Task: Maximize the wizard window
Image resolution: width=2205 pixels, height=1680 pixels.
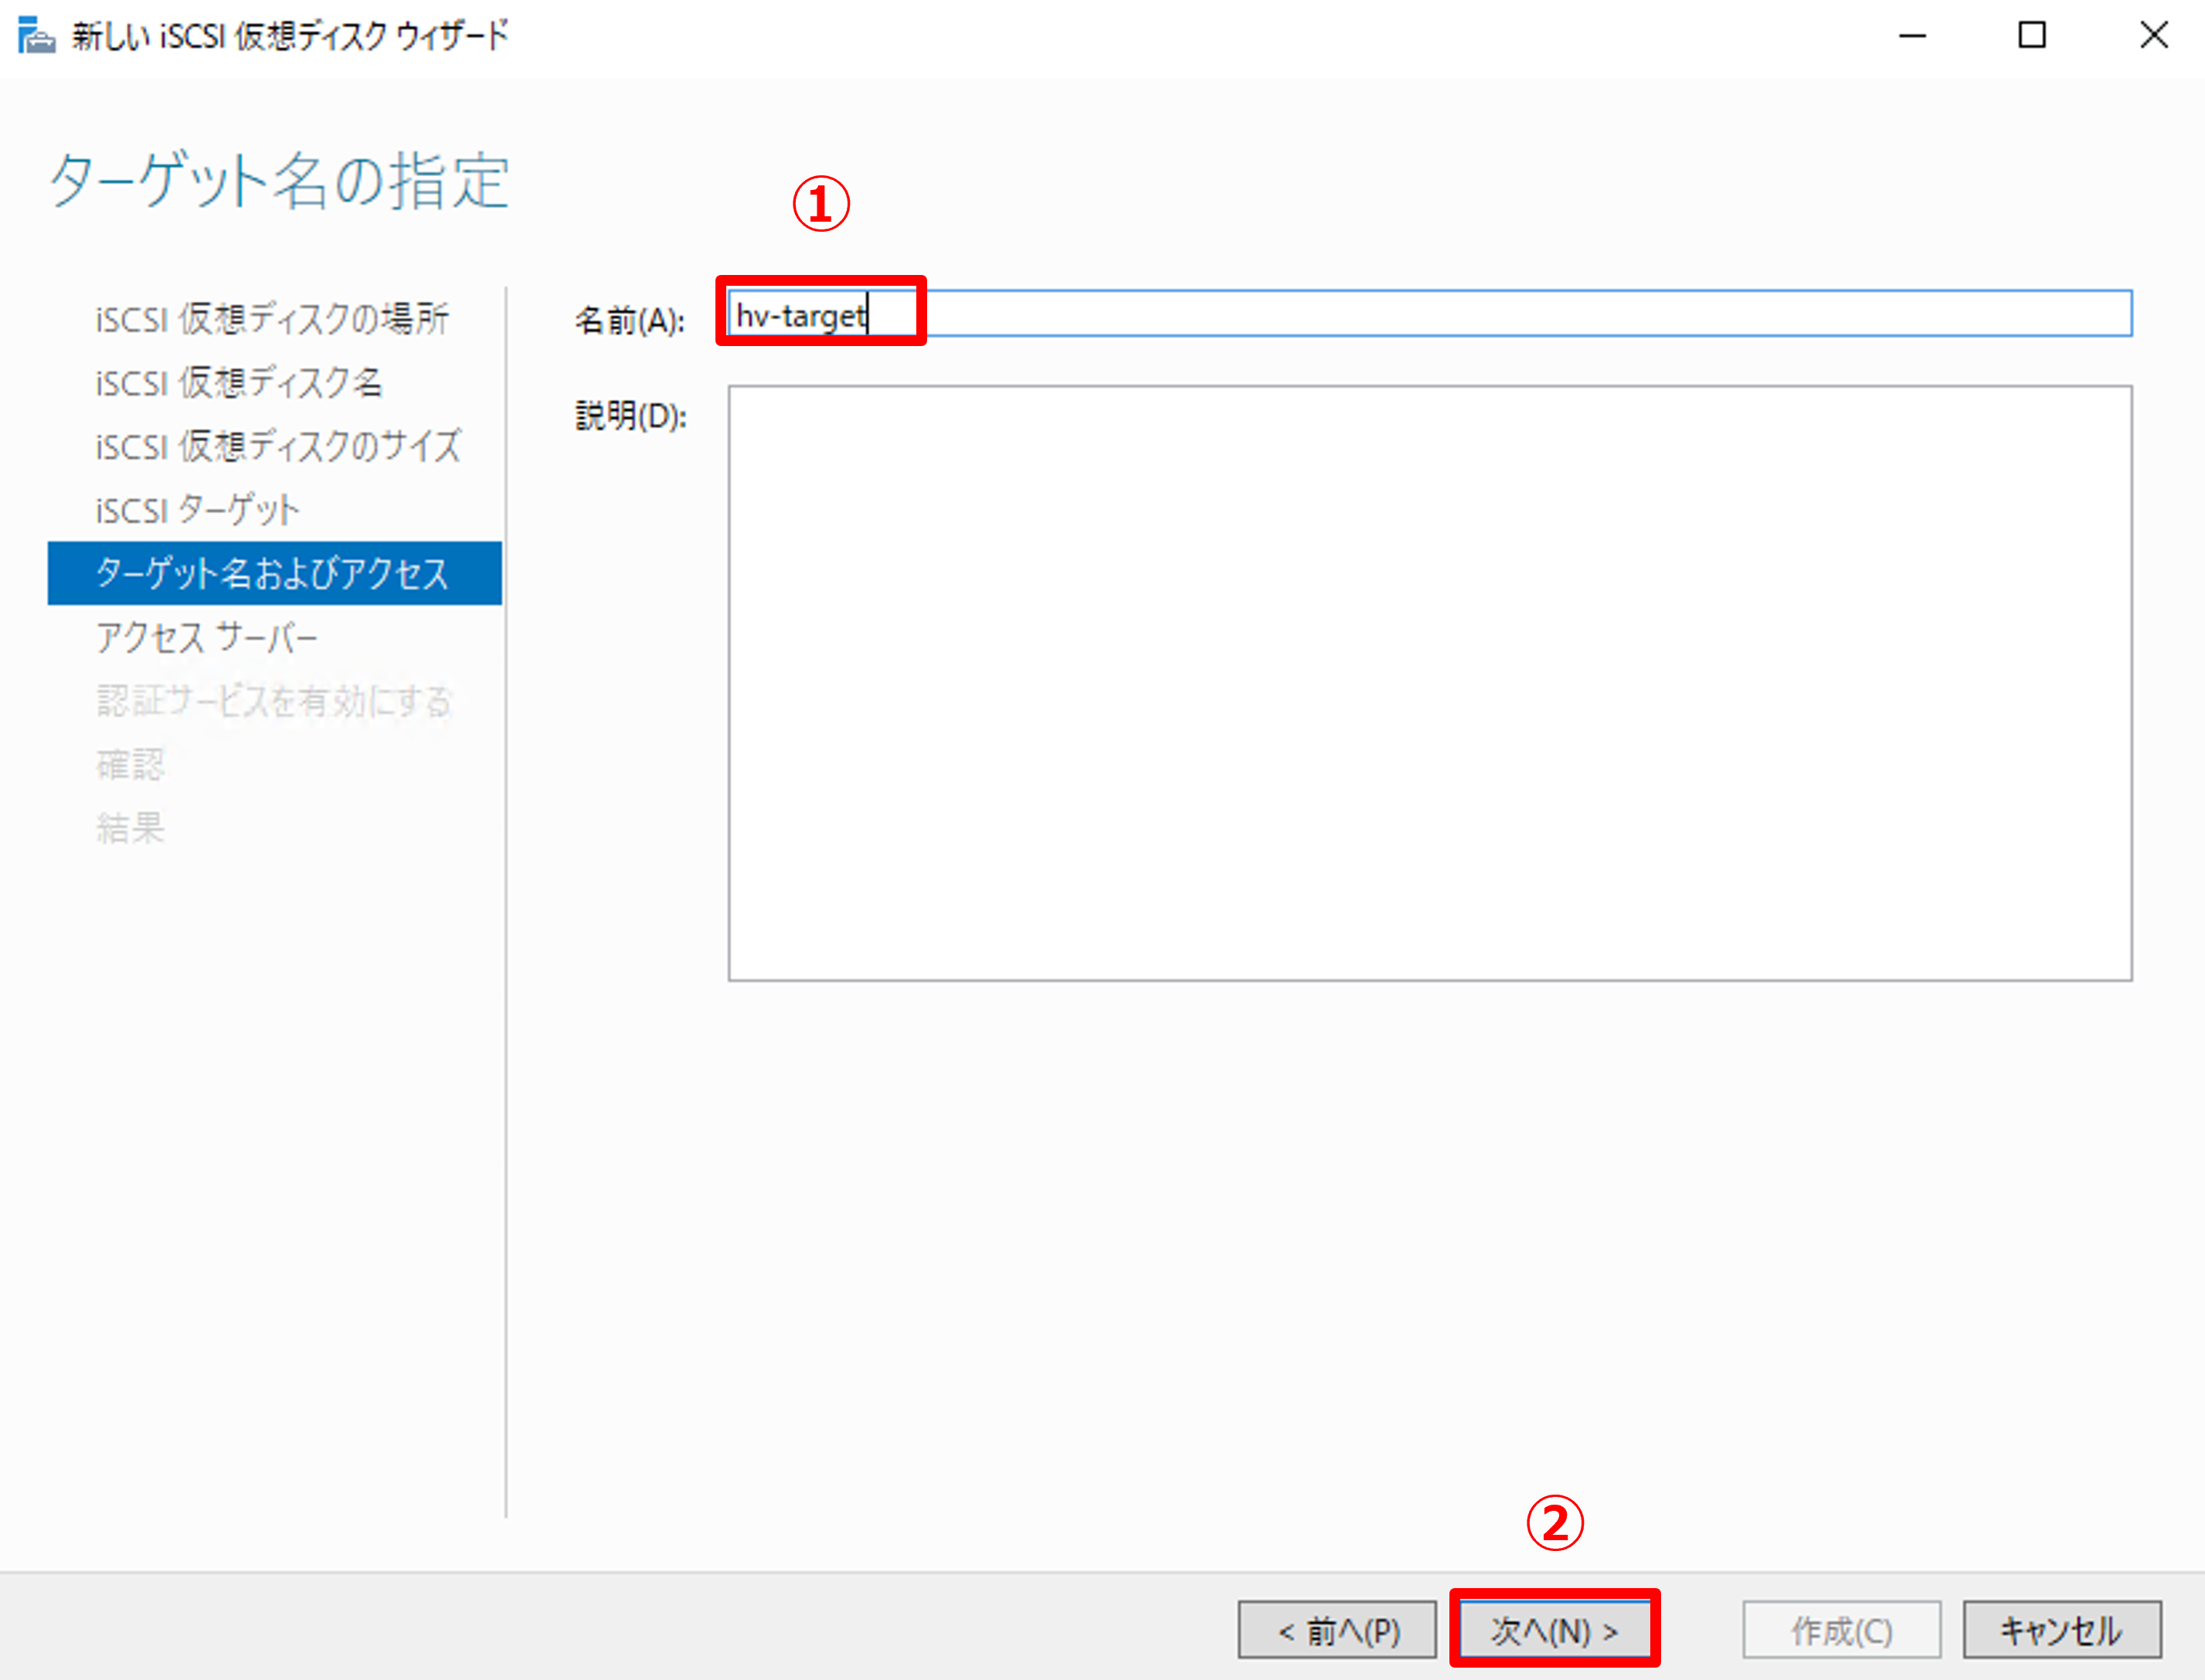Action: tap(2031, 36)
